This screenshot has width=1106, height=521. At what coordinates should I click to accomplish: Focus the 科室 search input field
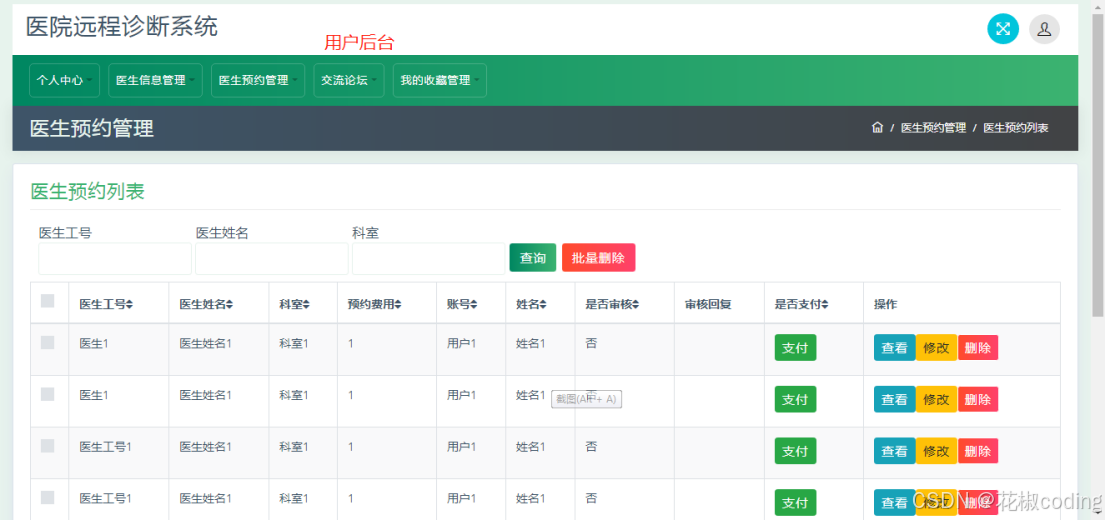point(429,259)
